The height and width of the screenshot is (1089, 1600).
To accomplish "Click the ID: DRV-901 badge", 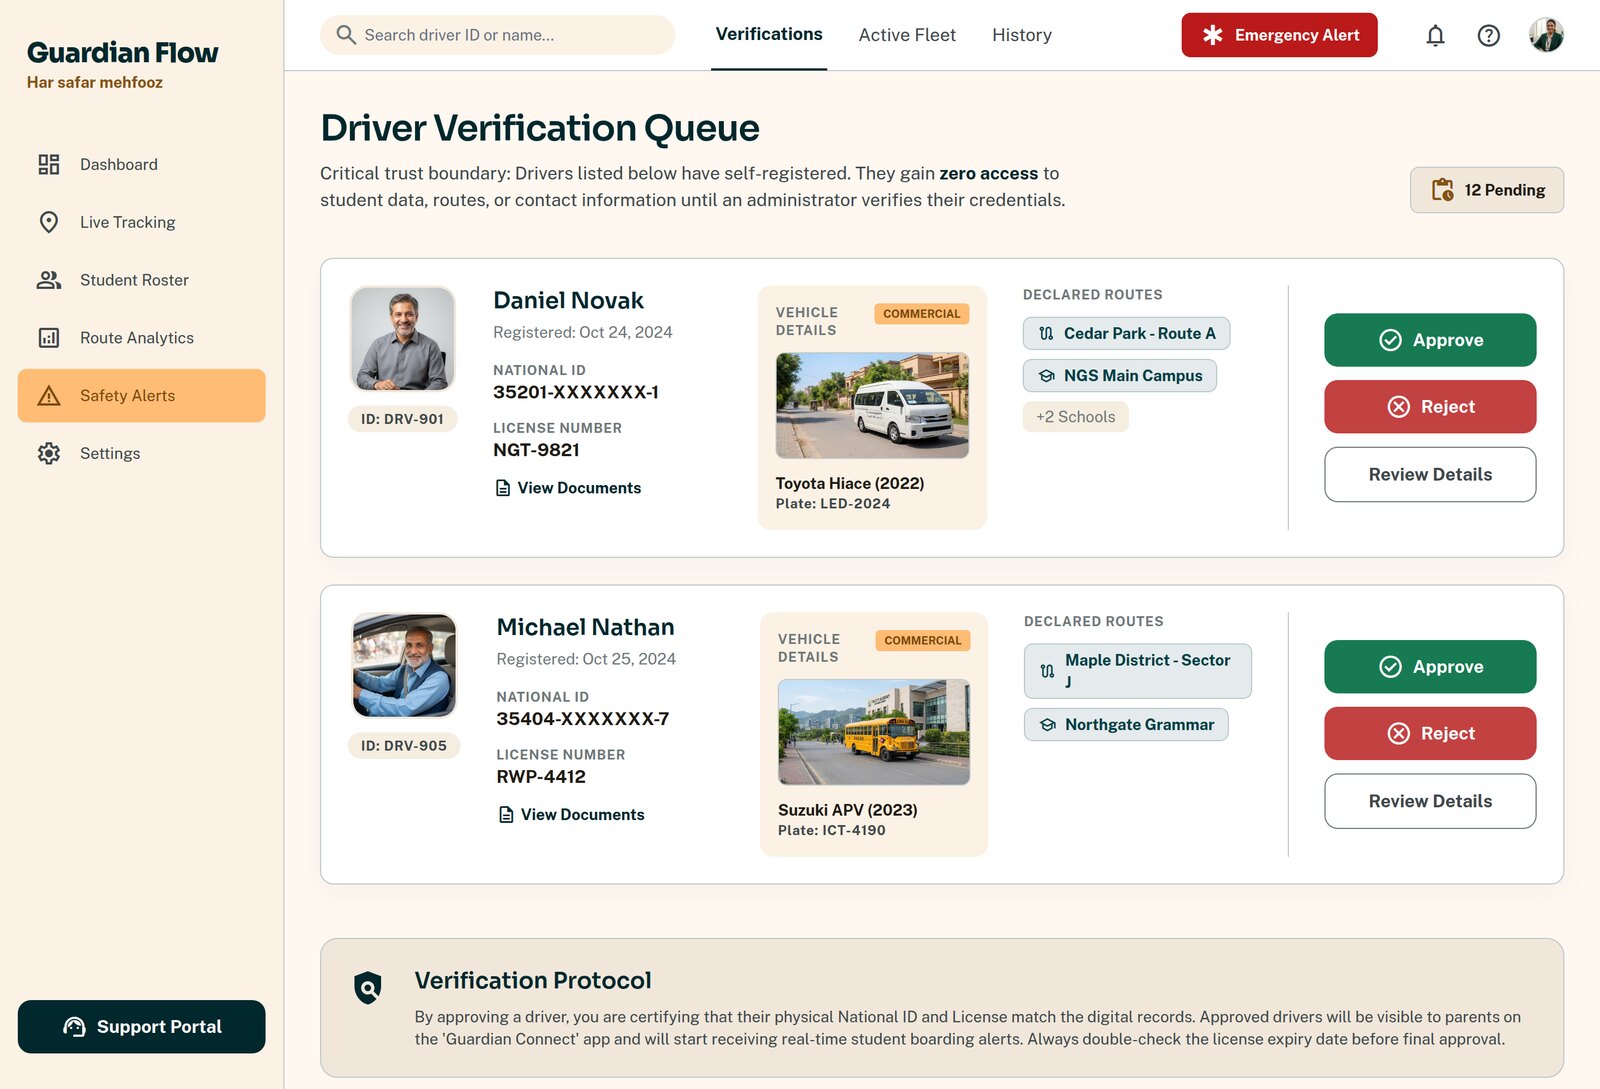I will (x=403, y=419).
